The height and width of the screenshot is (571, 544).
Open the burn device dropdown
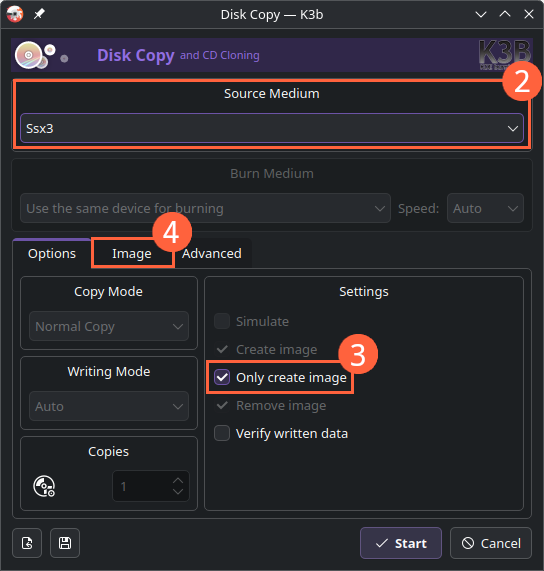(x=205, y=208)
